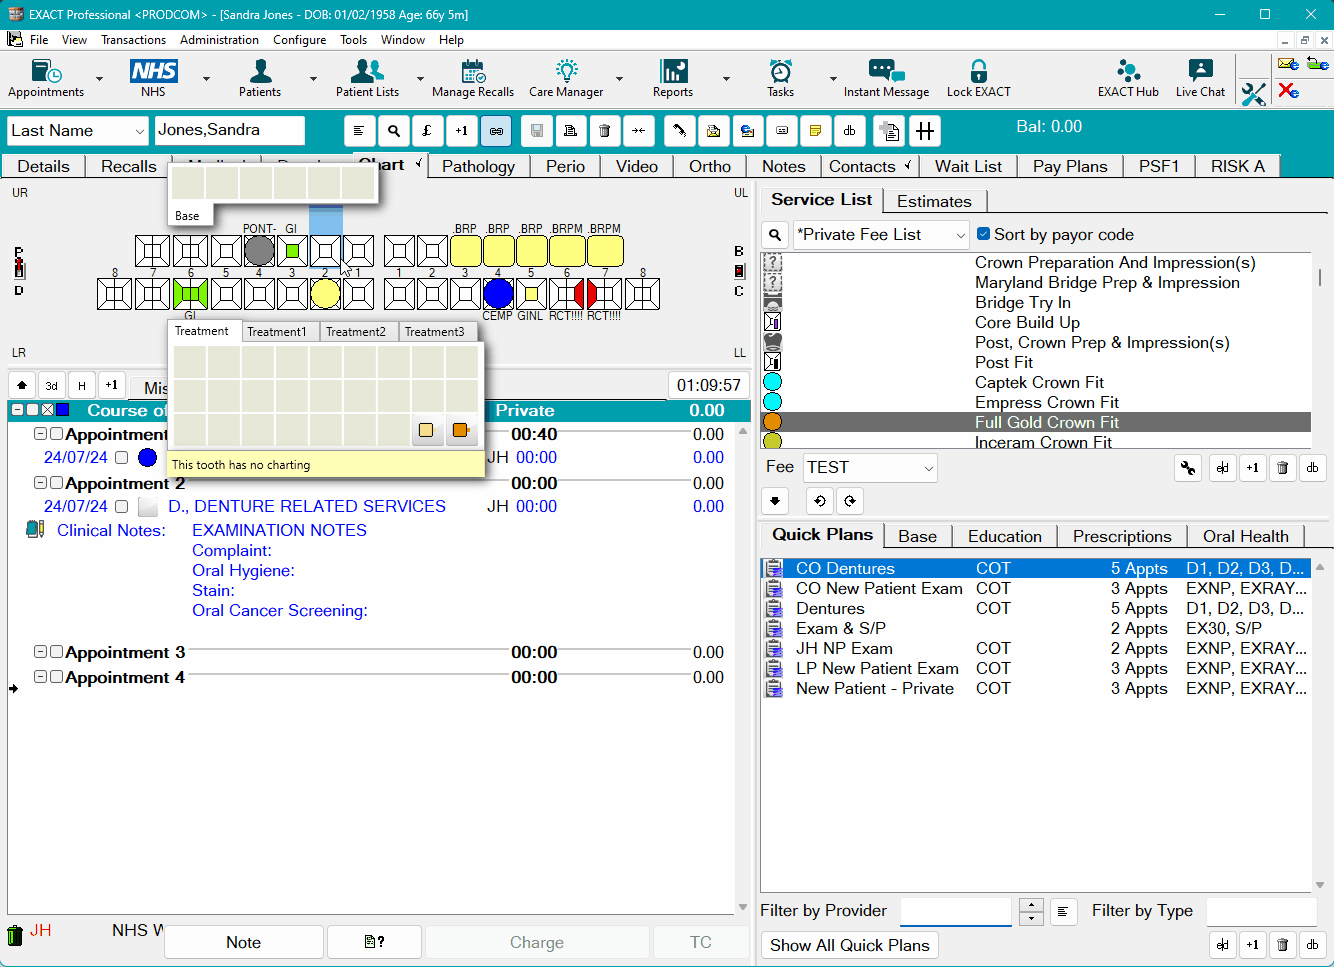The width and height of the screenshot is (1334, 967).
Task: Collapse the Appointment 2 node
Action: click(41, 483)
